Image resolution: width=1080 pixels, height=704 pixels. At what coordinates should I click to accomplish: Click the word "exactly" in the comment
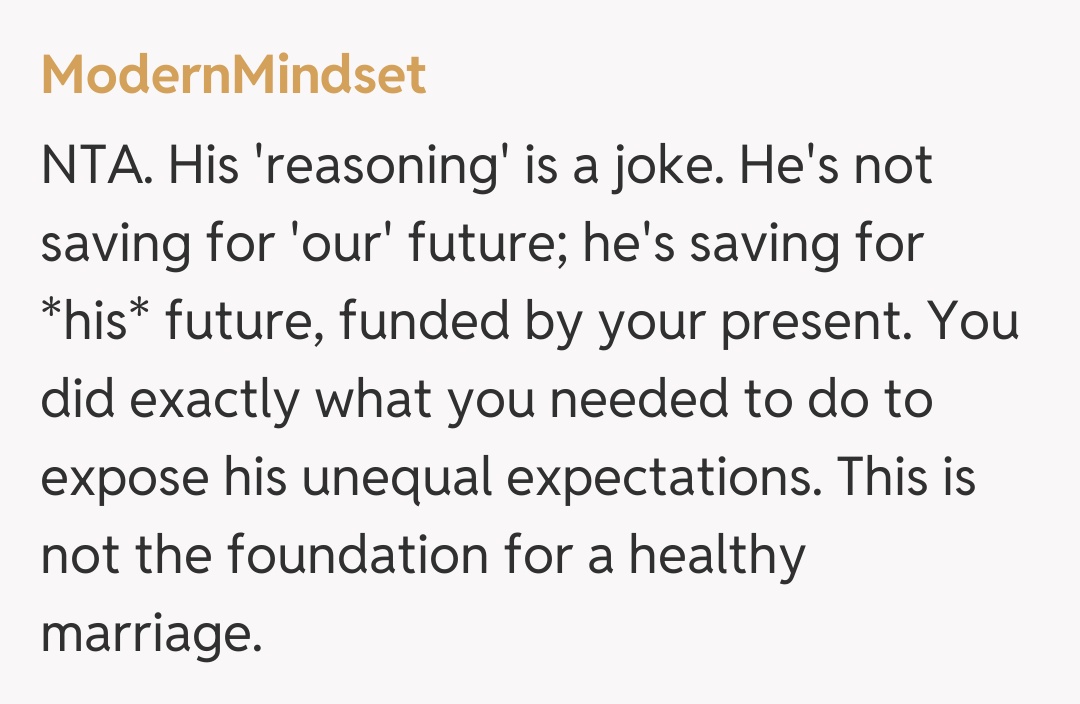214,399
